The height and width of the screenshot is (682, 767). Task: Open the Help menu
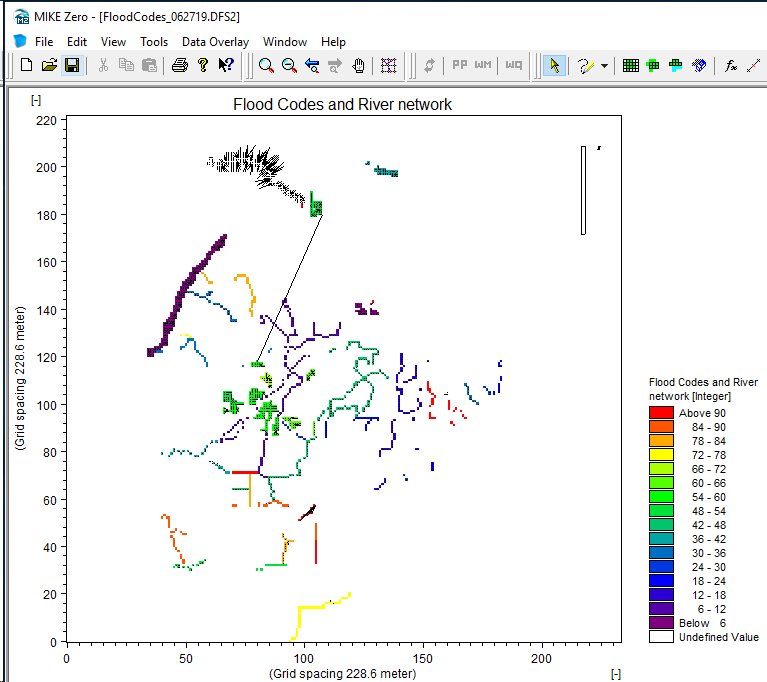tap(333, 42)
